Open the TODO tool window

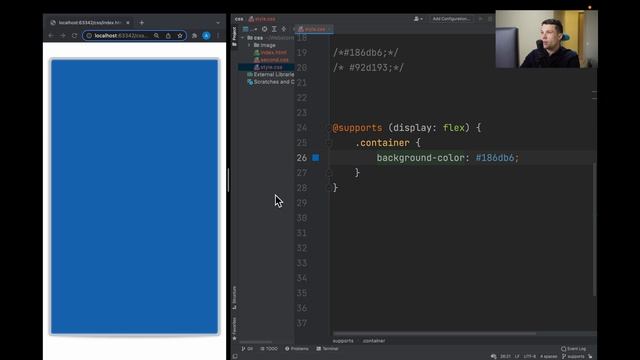[269, 349]
